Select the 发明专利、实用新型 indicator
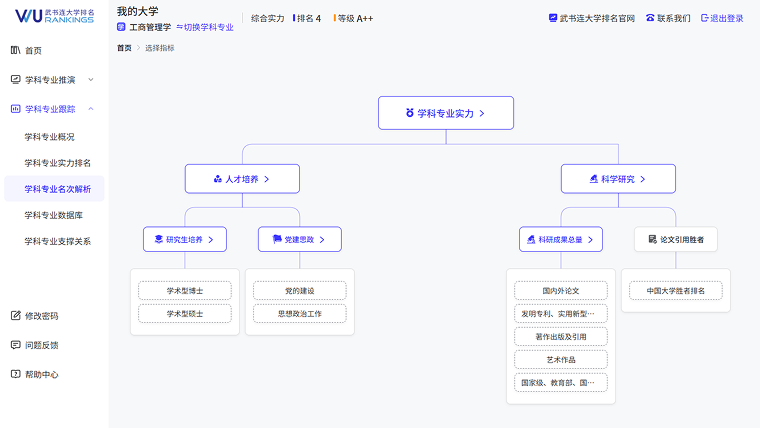The height and width of the screenshot is (428, 760). click(561, 314)
